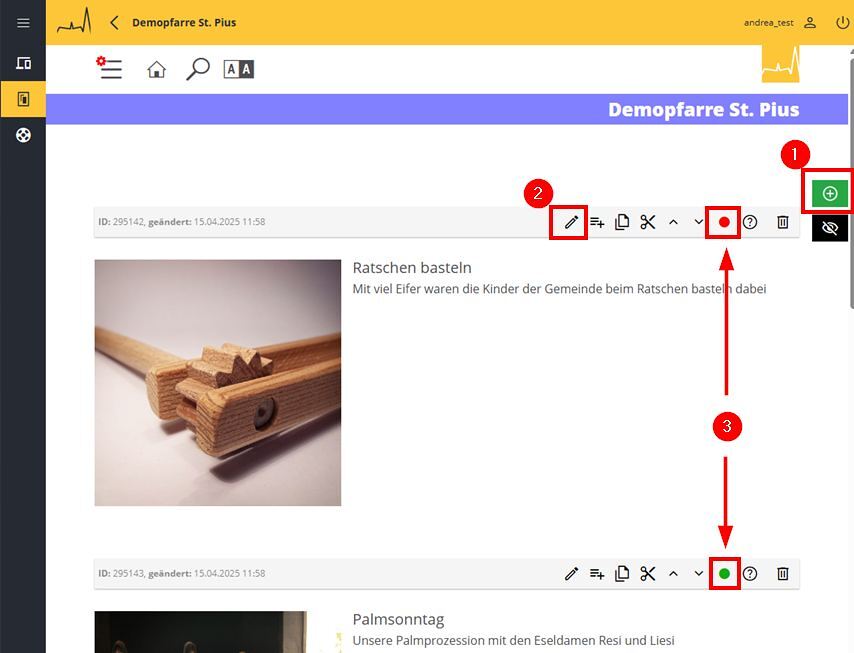The image size is (854, 653).
Task: Click the scissors cut icon for Ratschen basteln
Action: (648, 222)
